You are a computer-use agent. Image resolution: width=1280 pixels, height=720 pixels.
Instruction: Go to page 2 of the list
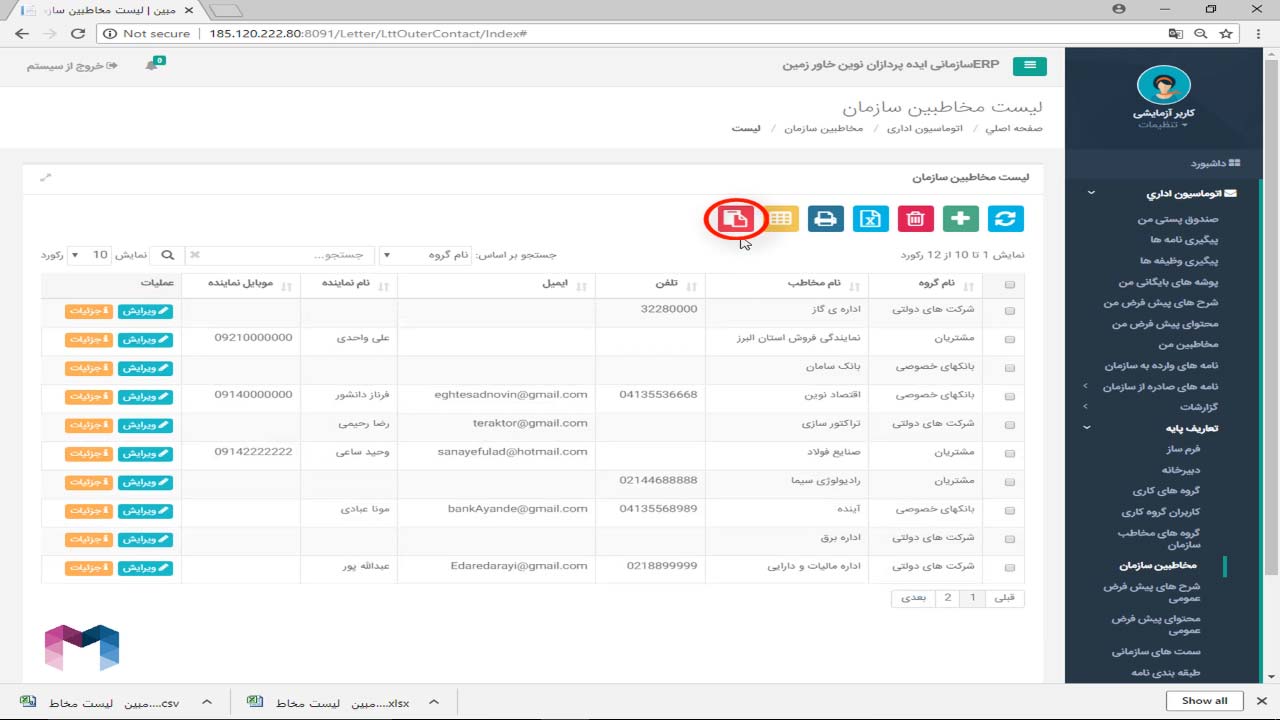(948, 598)
